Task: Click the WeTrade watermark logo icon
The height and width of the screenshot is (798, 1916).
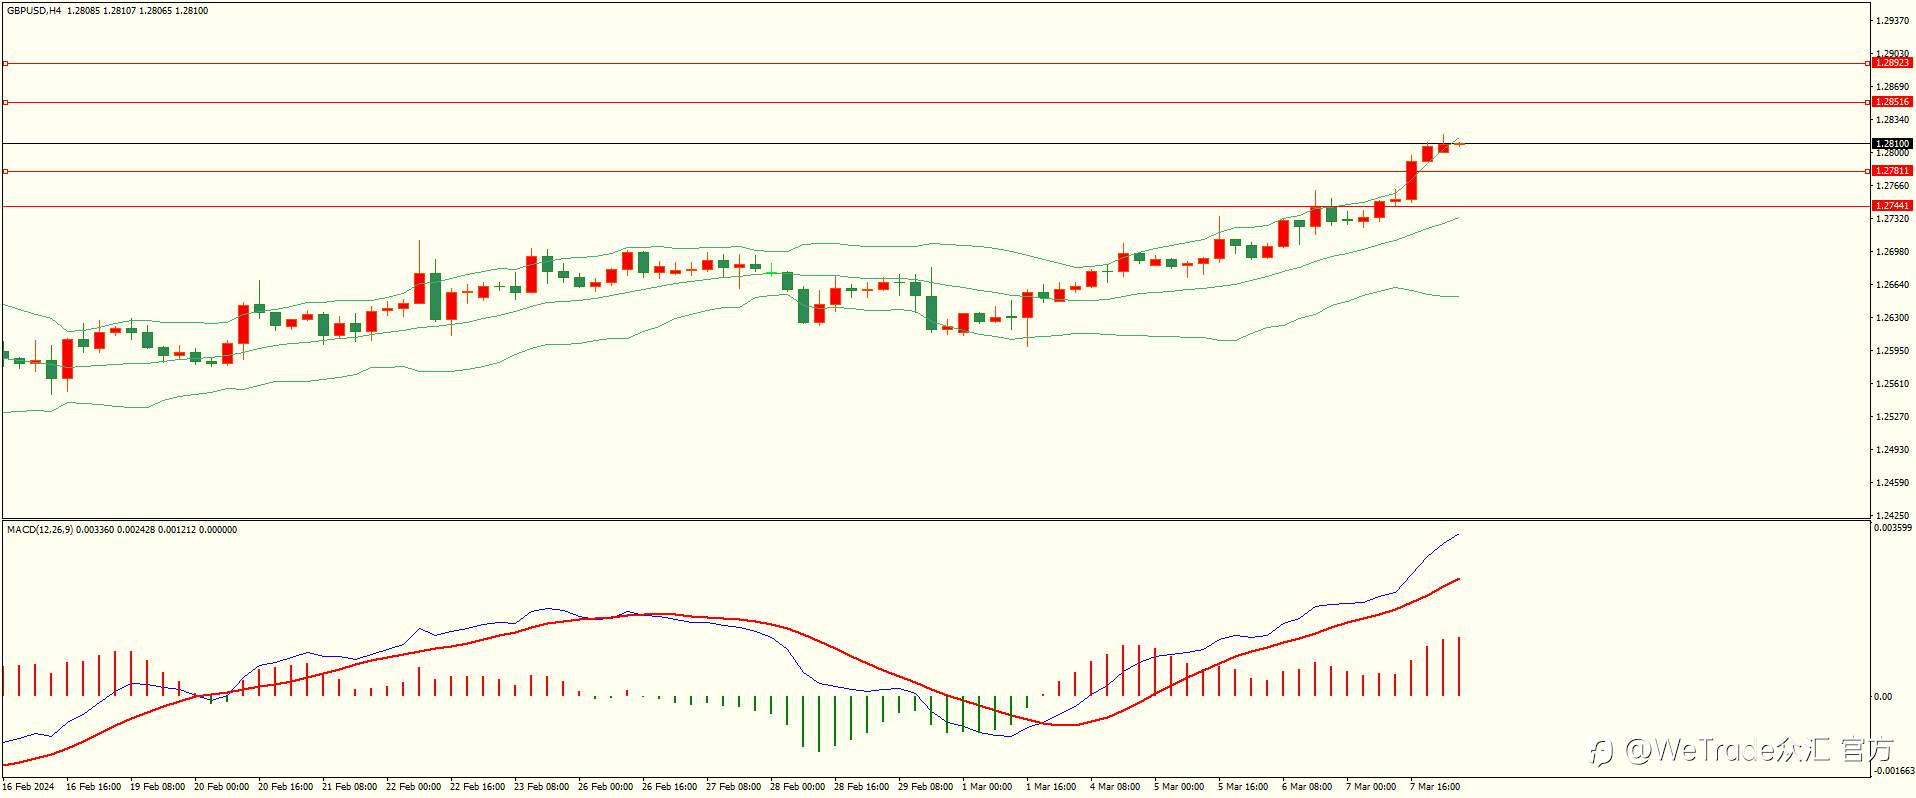Action: coord(1602,752)
